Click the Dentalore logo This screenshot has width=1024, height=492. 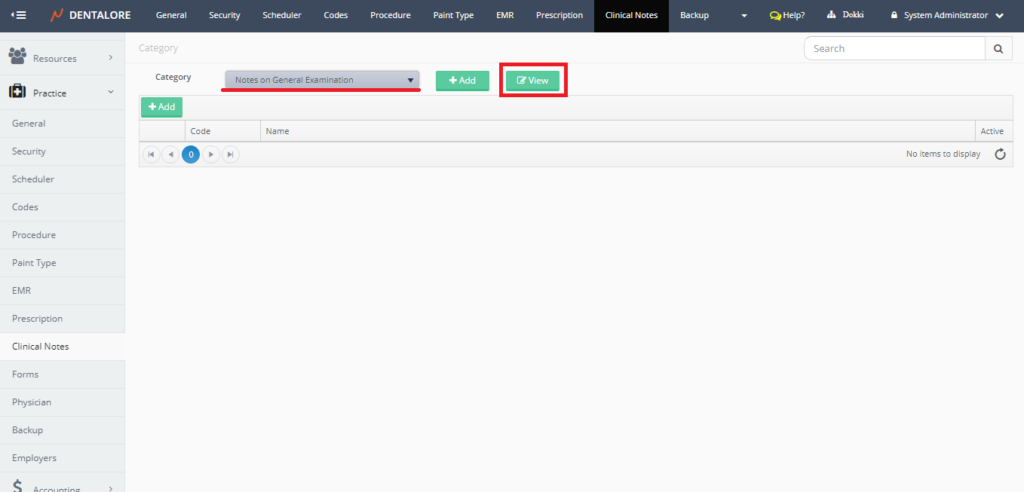91,15
